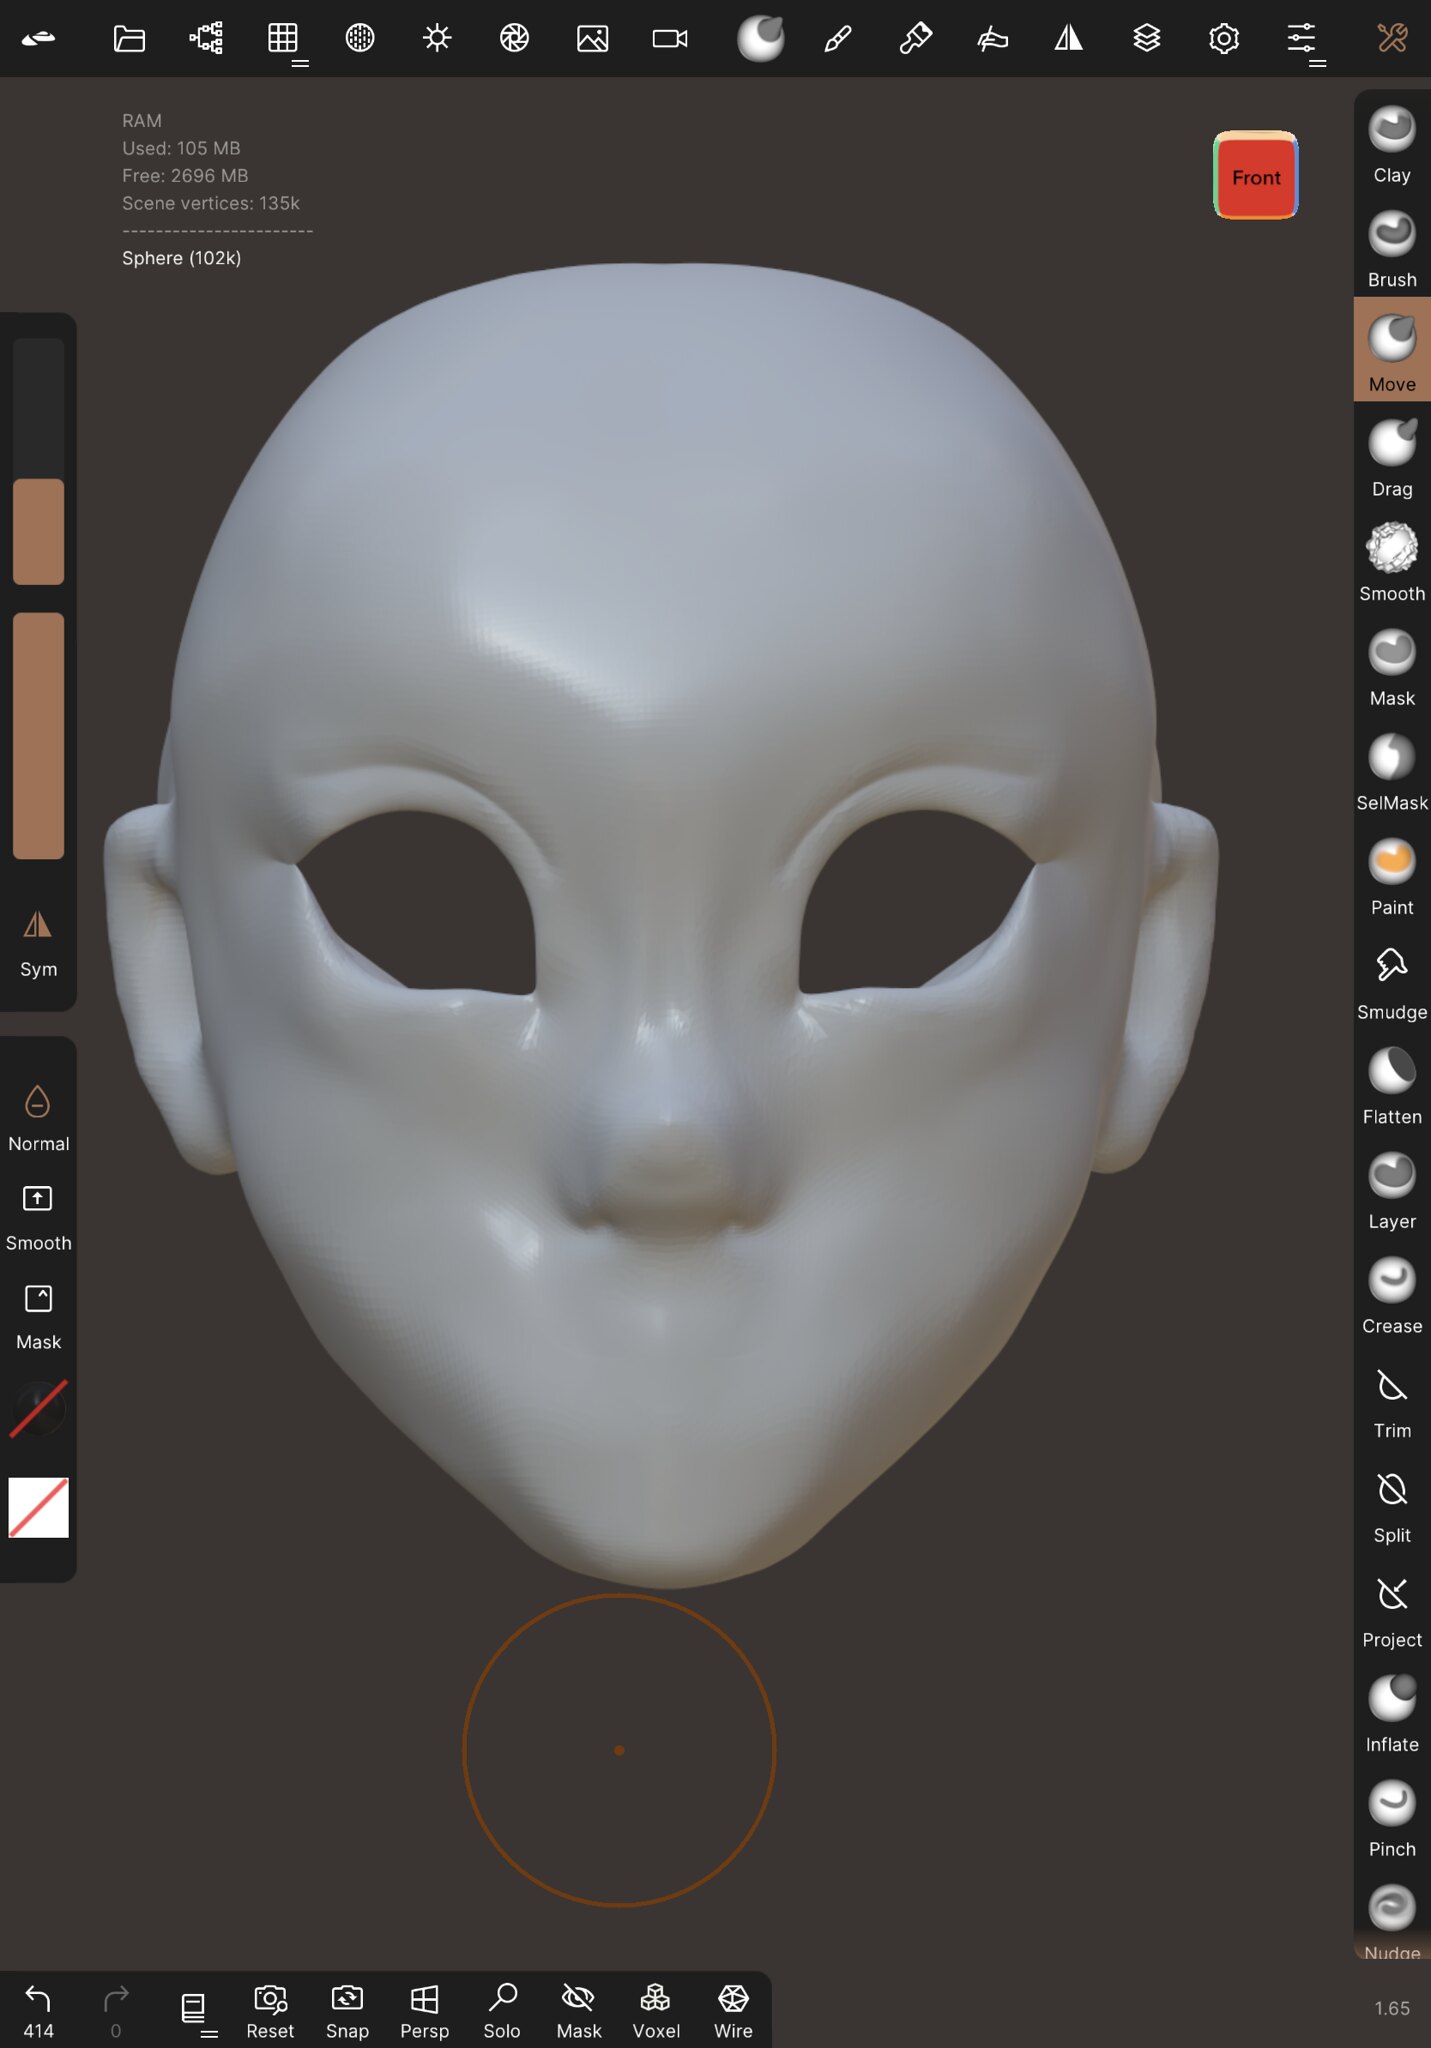The image size is (1431, 2048).
Task: Open the white disabled stencil swatch
Action: click(x=38, y=1507)
